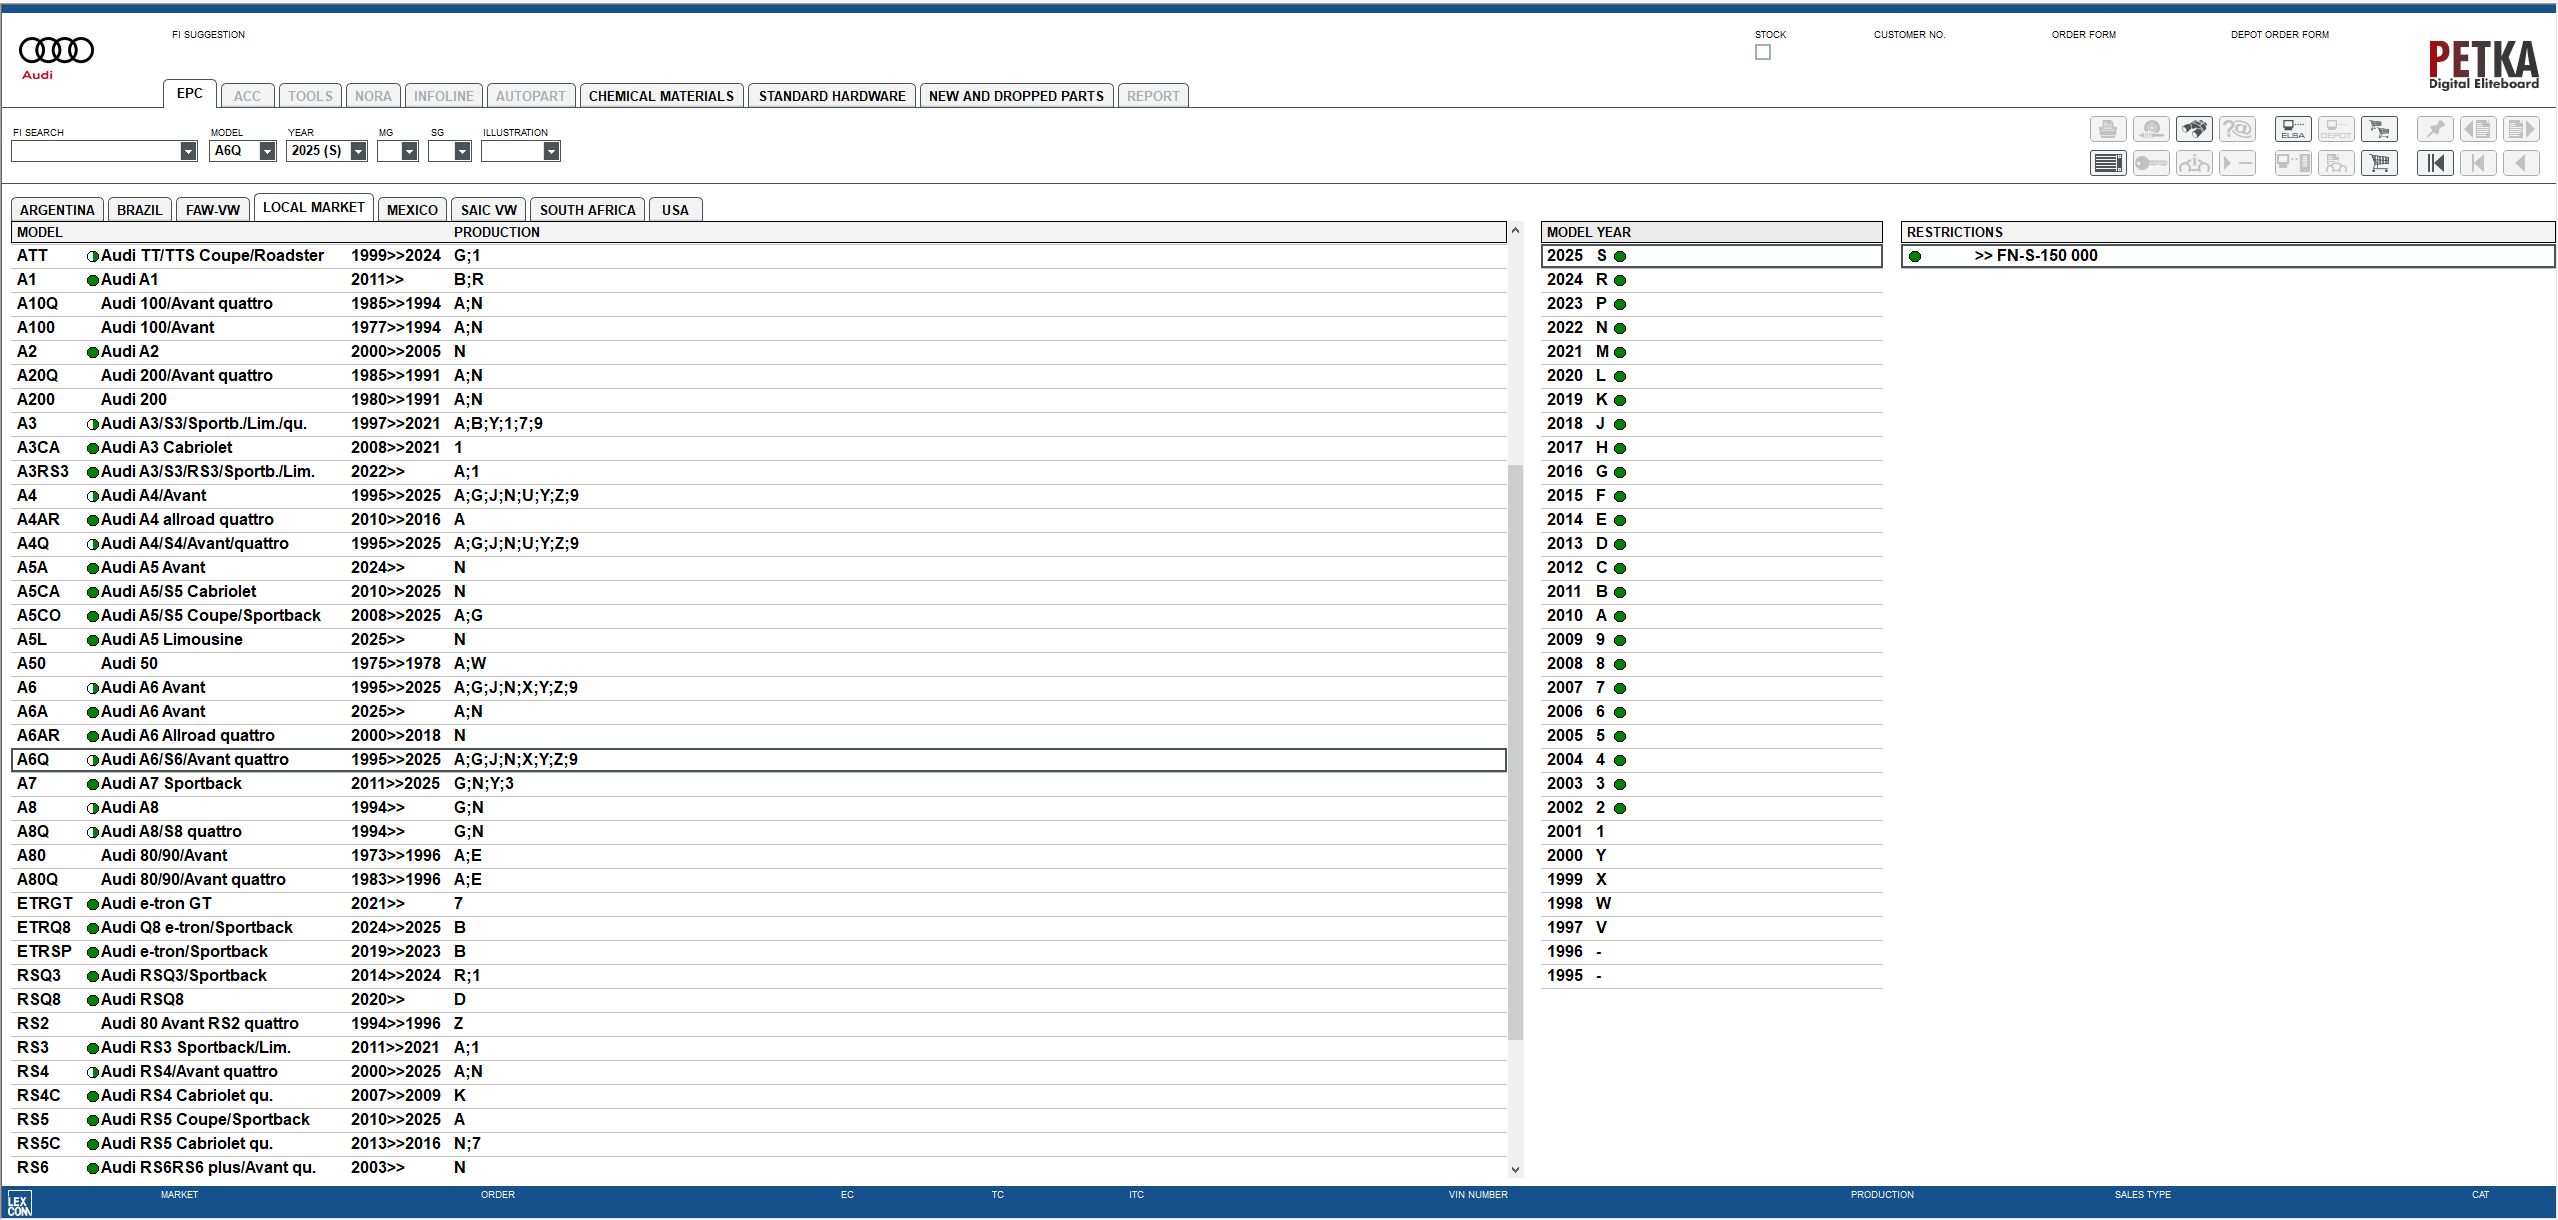Select the LOCAL MARKET tab

coord(314,207)
